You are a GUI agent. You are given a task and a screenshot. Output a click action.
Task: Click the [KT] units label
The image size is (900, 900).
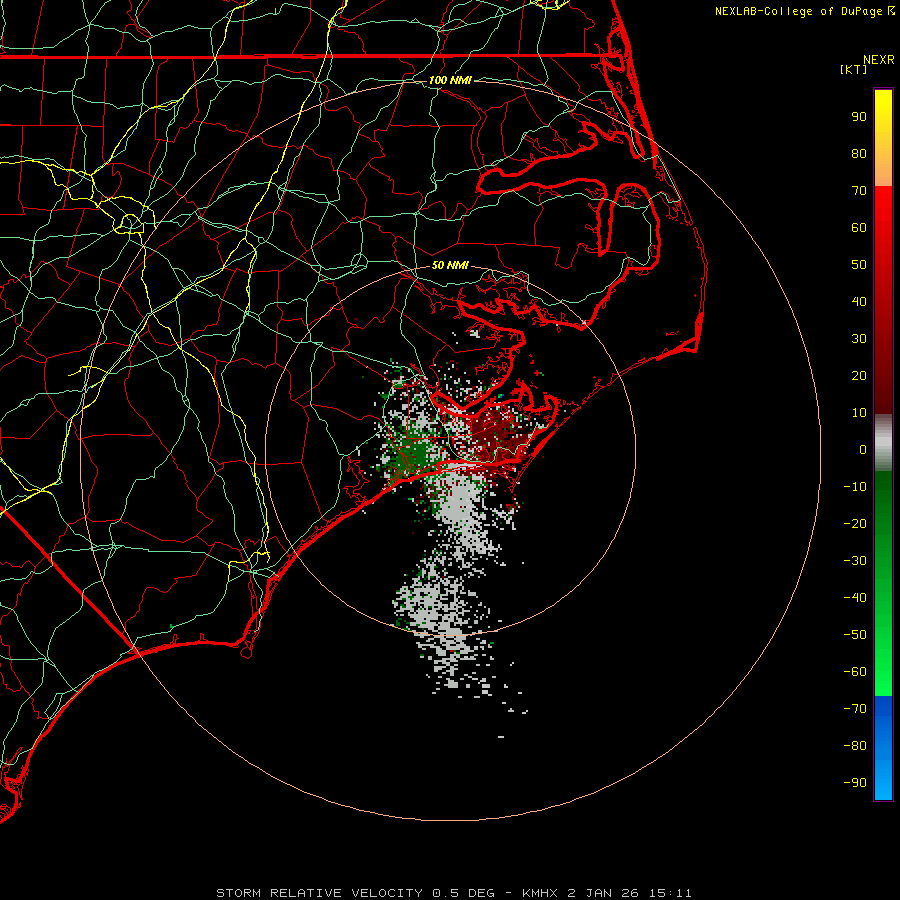854,69
